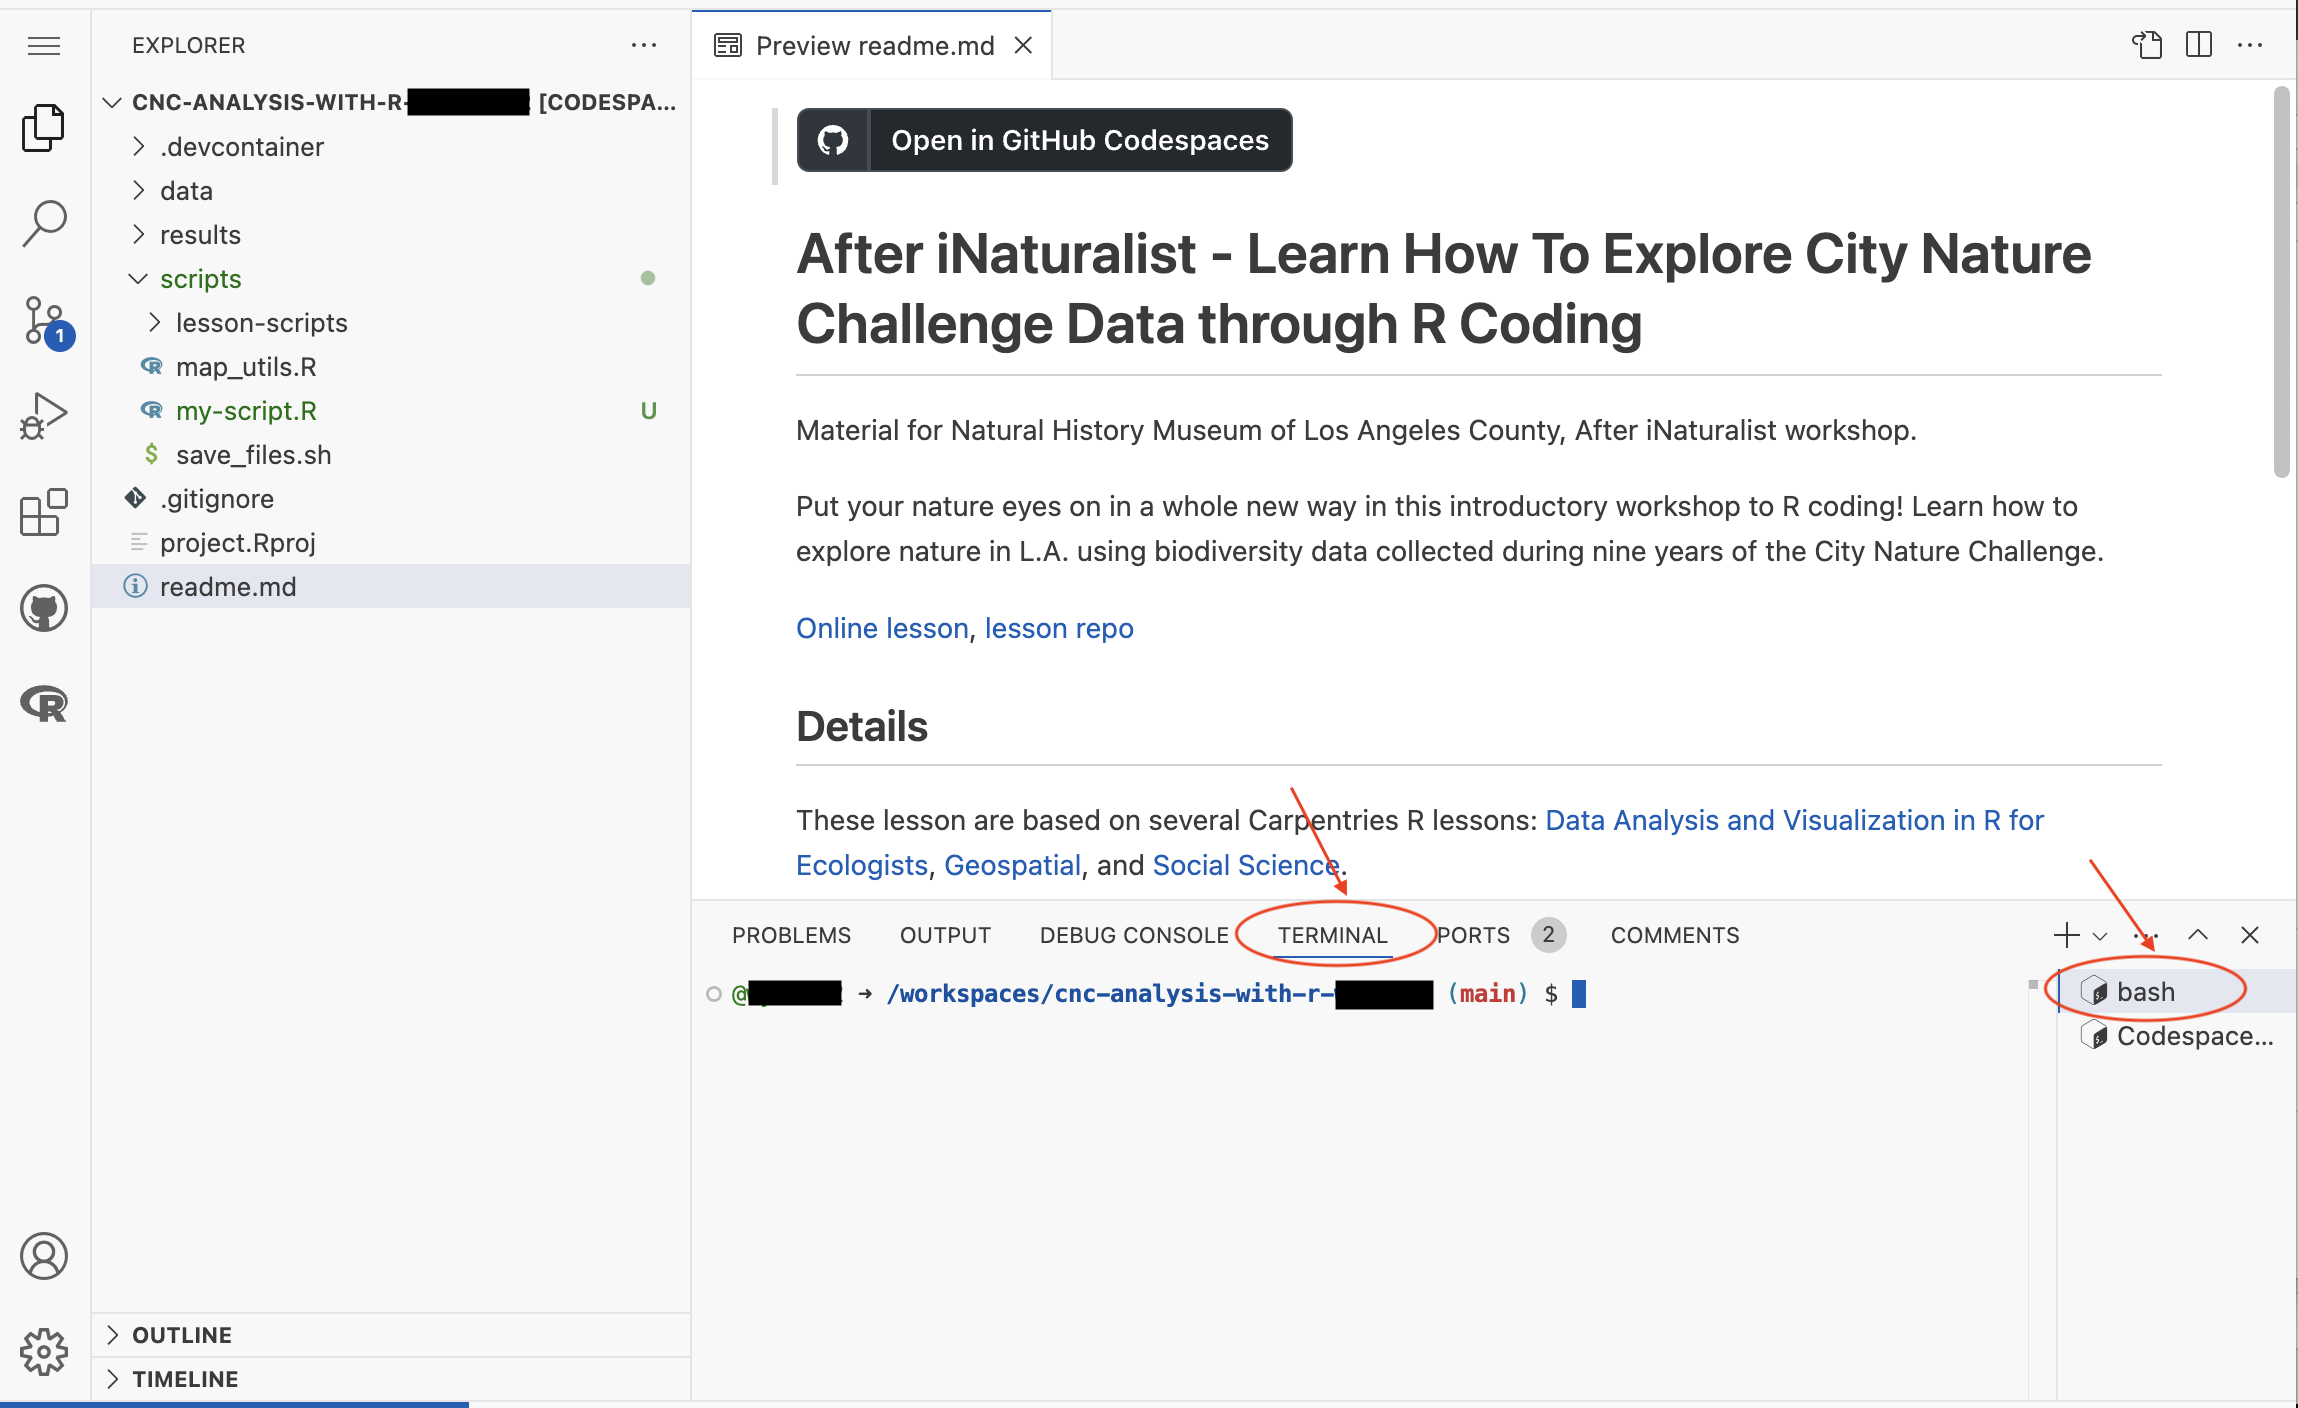Open Data Analysis and Visualization in R link
The height and width of the screenshot is (1408, 2298).
click(x=1794, y=820)
